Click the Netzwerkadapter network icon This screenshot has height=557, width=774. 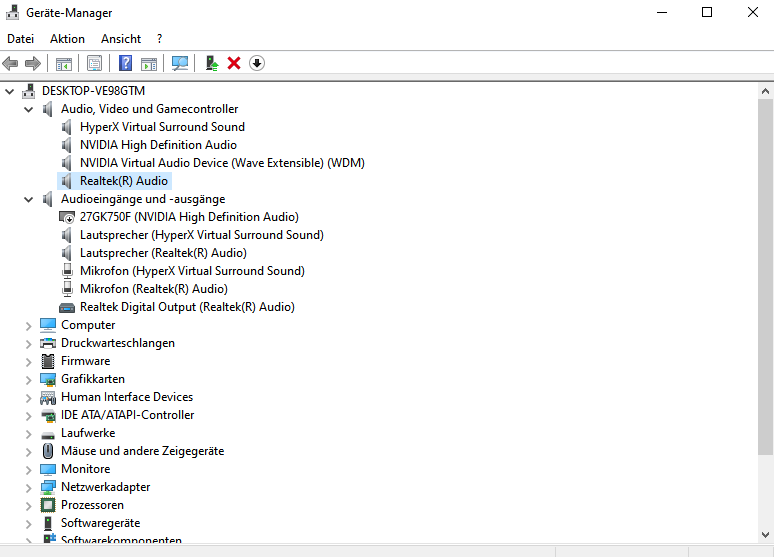tap(48, 487)
